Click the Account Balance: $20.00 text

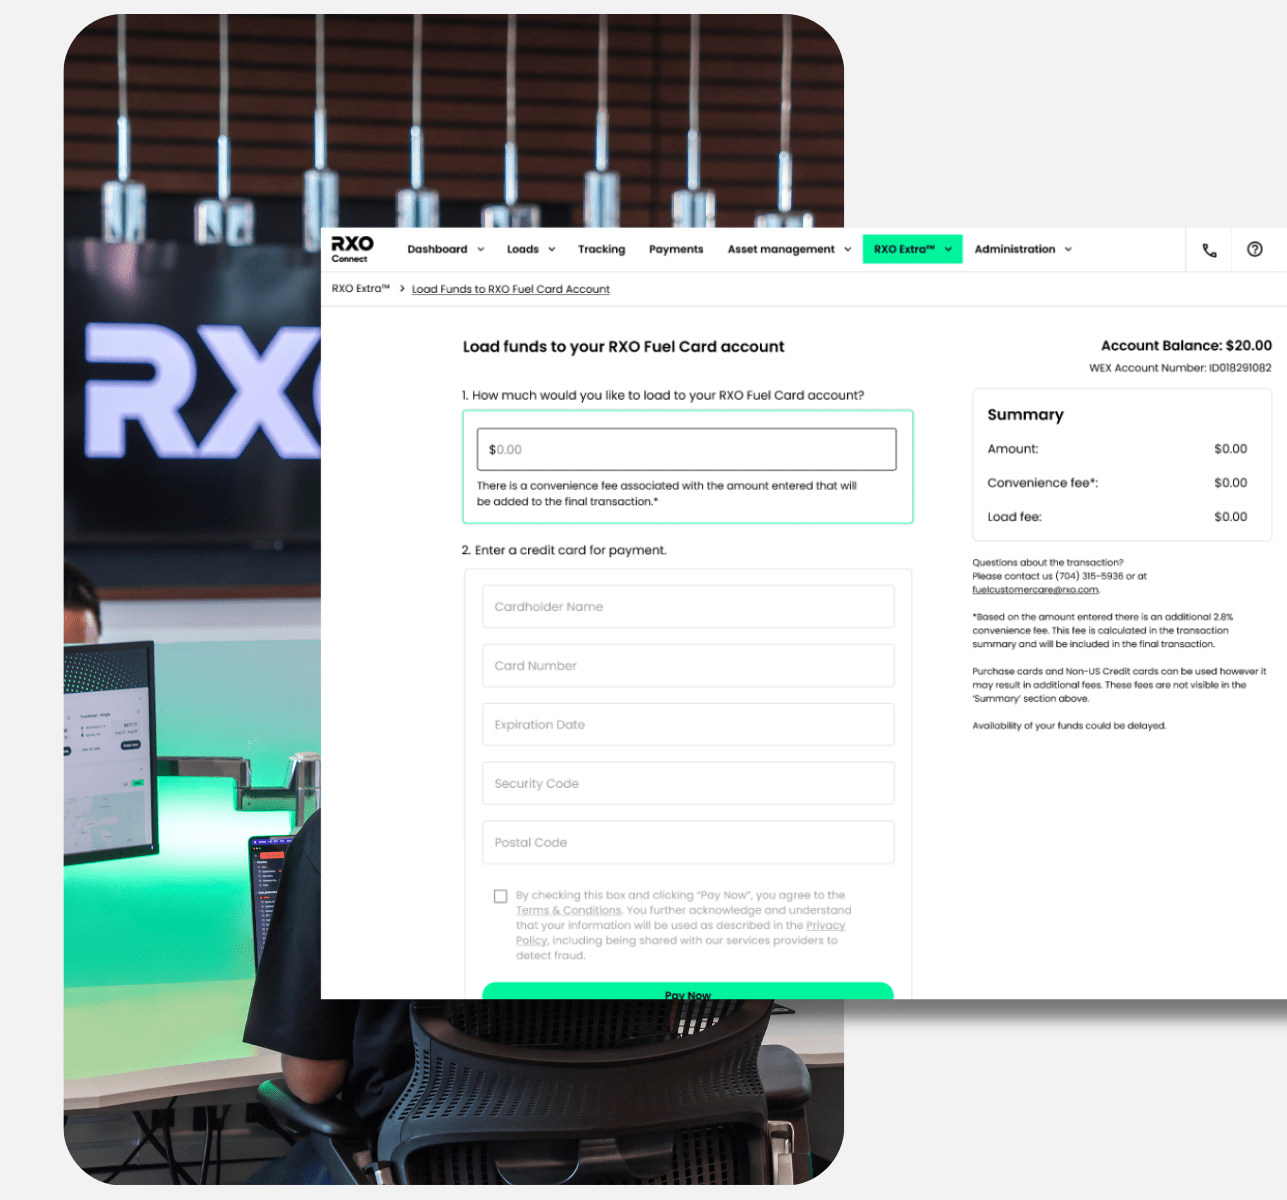(x=1186, y=346)
